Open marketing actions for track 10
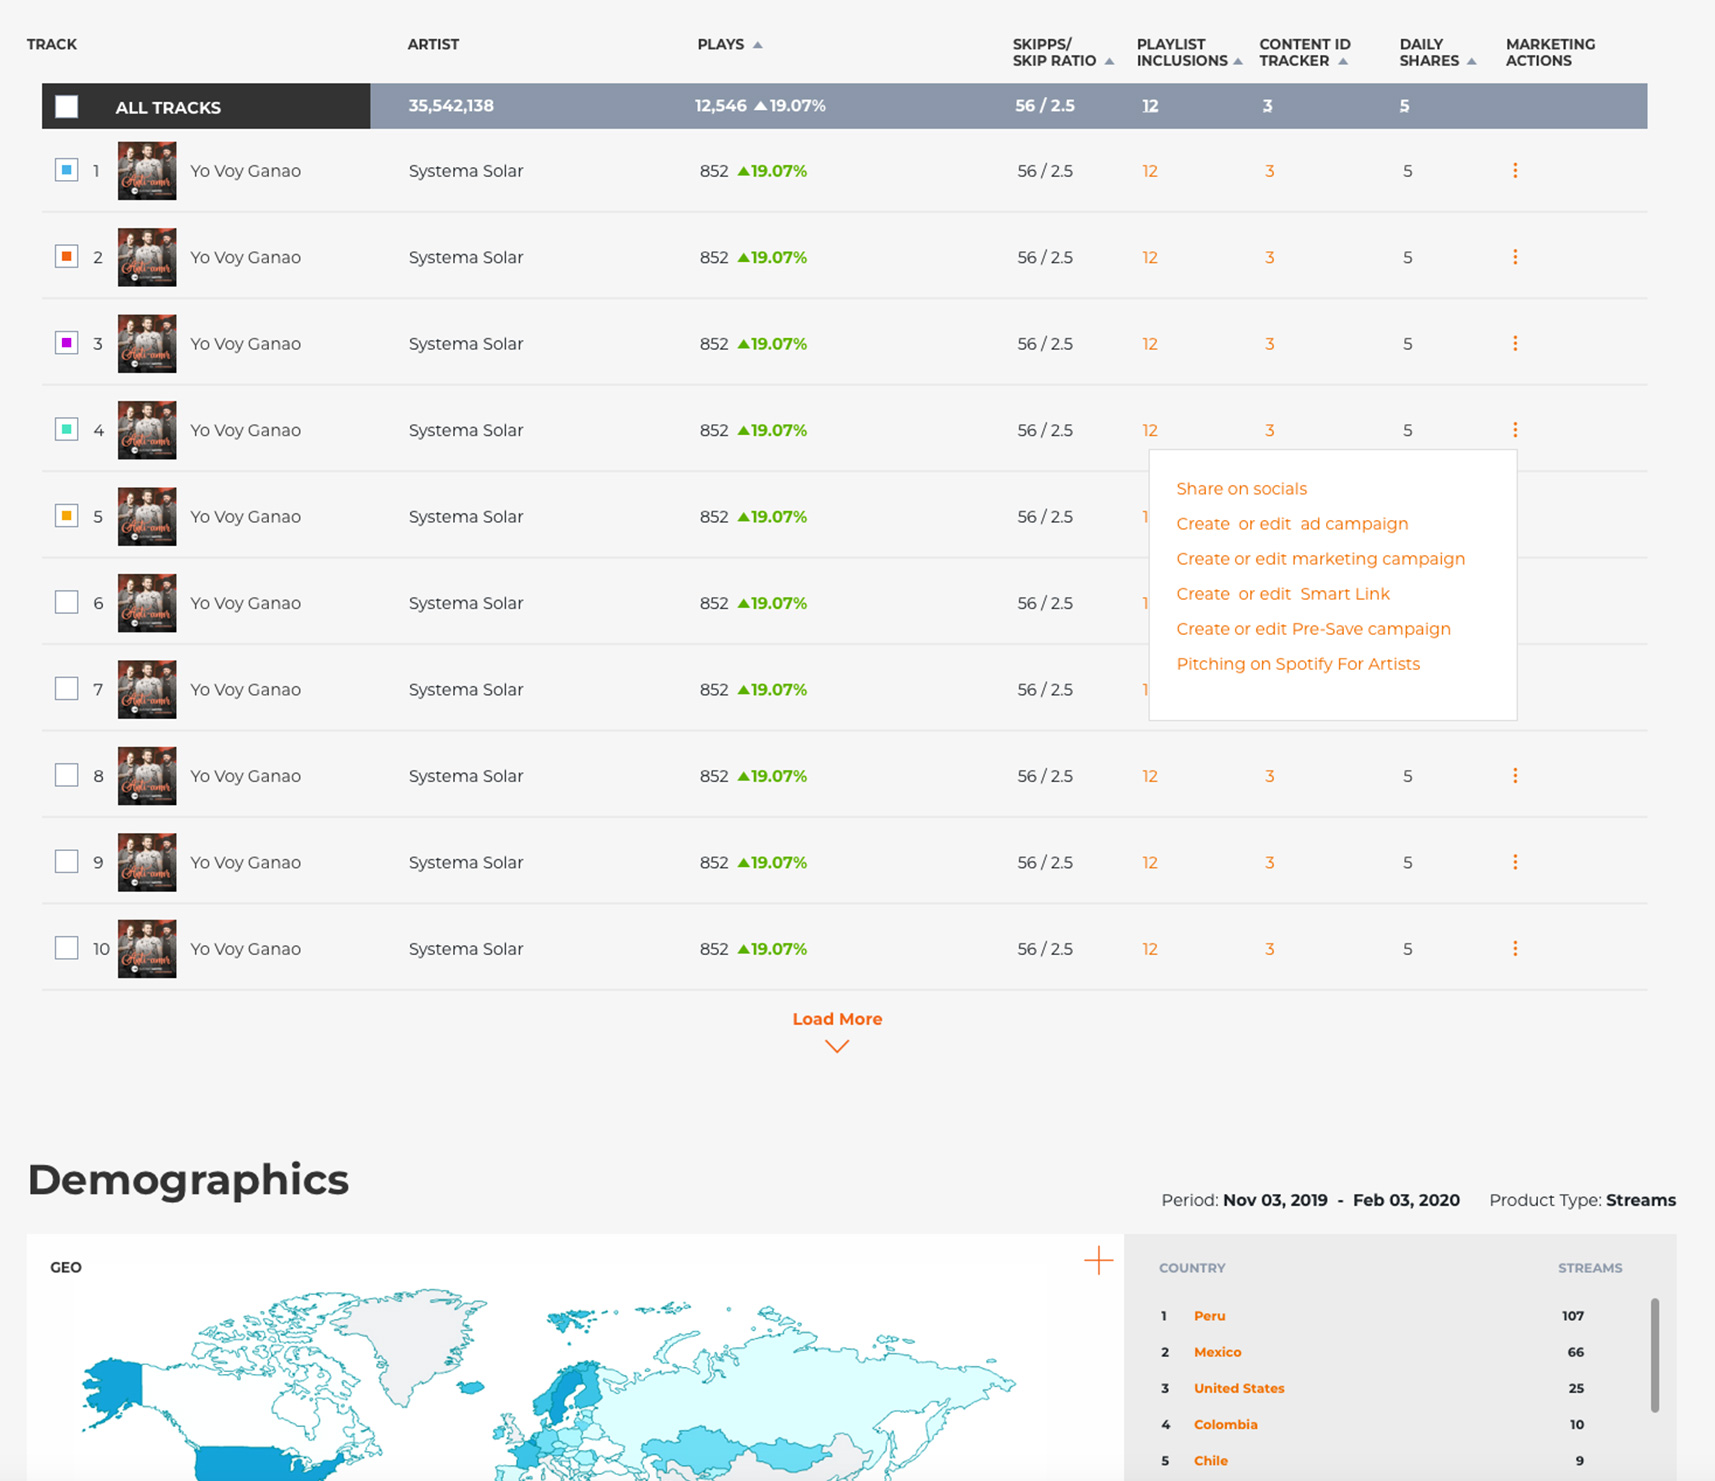Viewport: 1715px width, 1481px height. click(1515, 949)
